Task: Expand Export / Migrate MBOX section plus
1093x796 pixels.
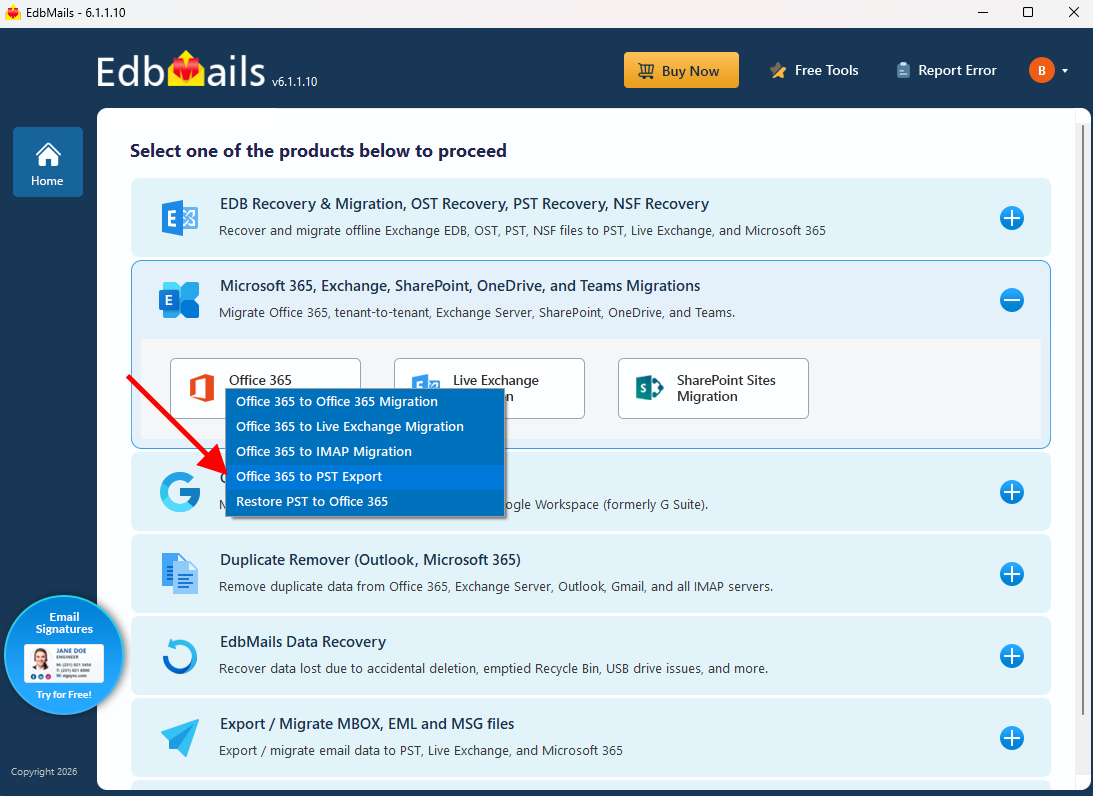Action: coord(1011,738)
